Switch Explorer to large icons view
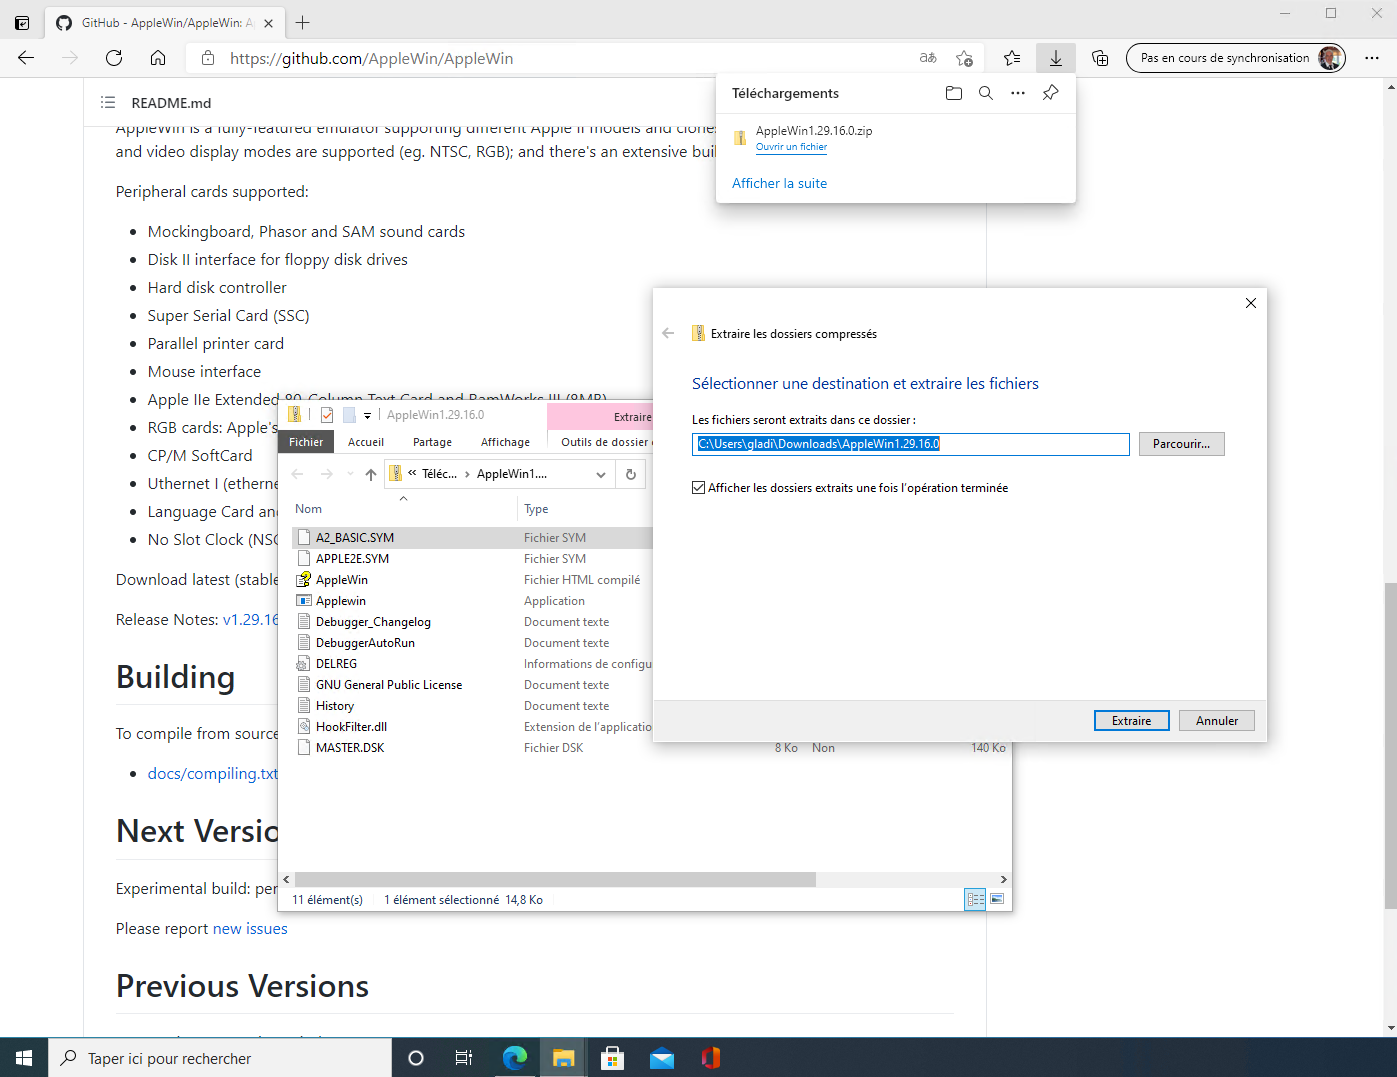Screen dimensions: 1397x1077 [997, 899]
